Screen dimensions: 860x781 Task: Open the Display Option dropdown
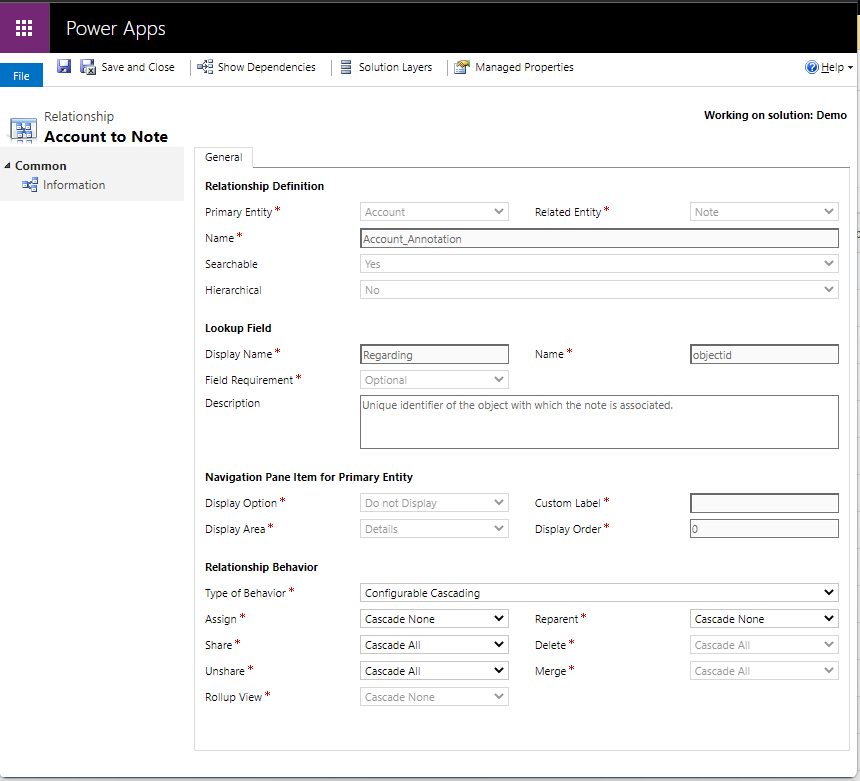434,502
